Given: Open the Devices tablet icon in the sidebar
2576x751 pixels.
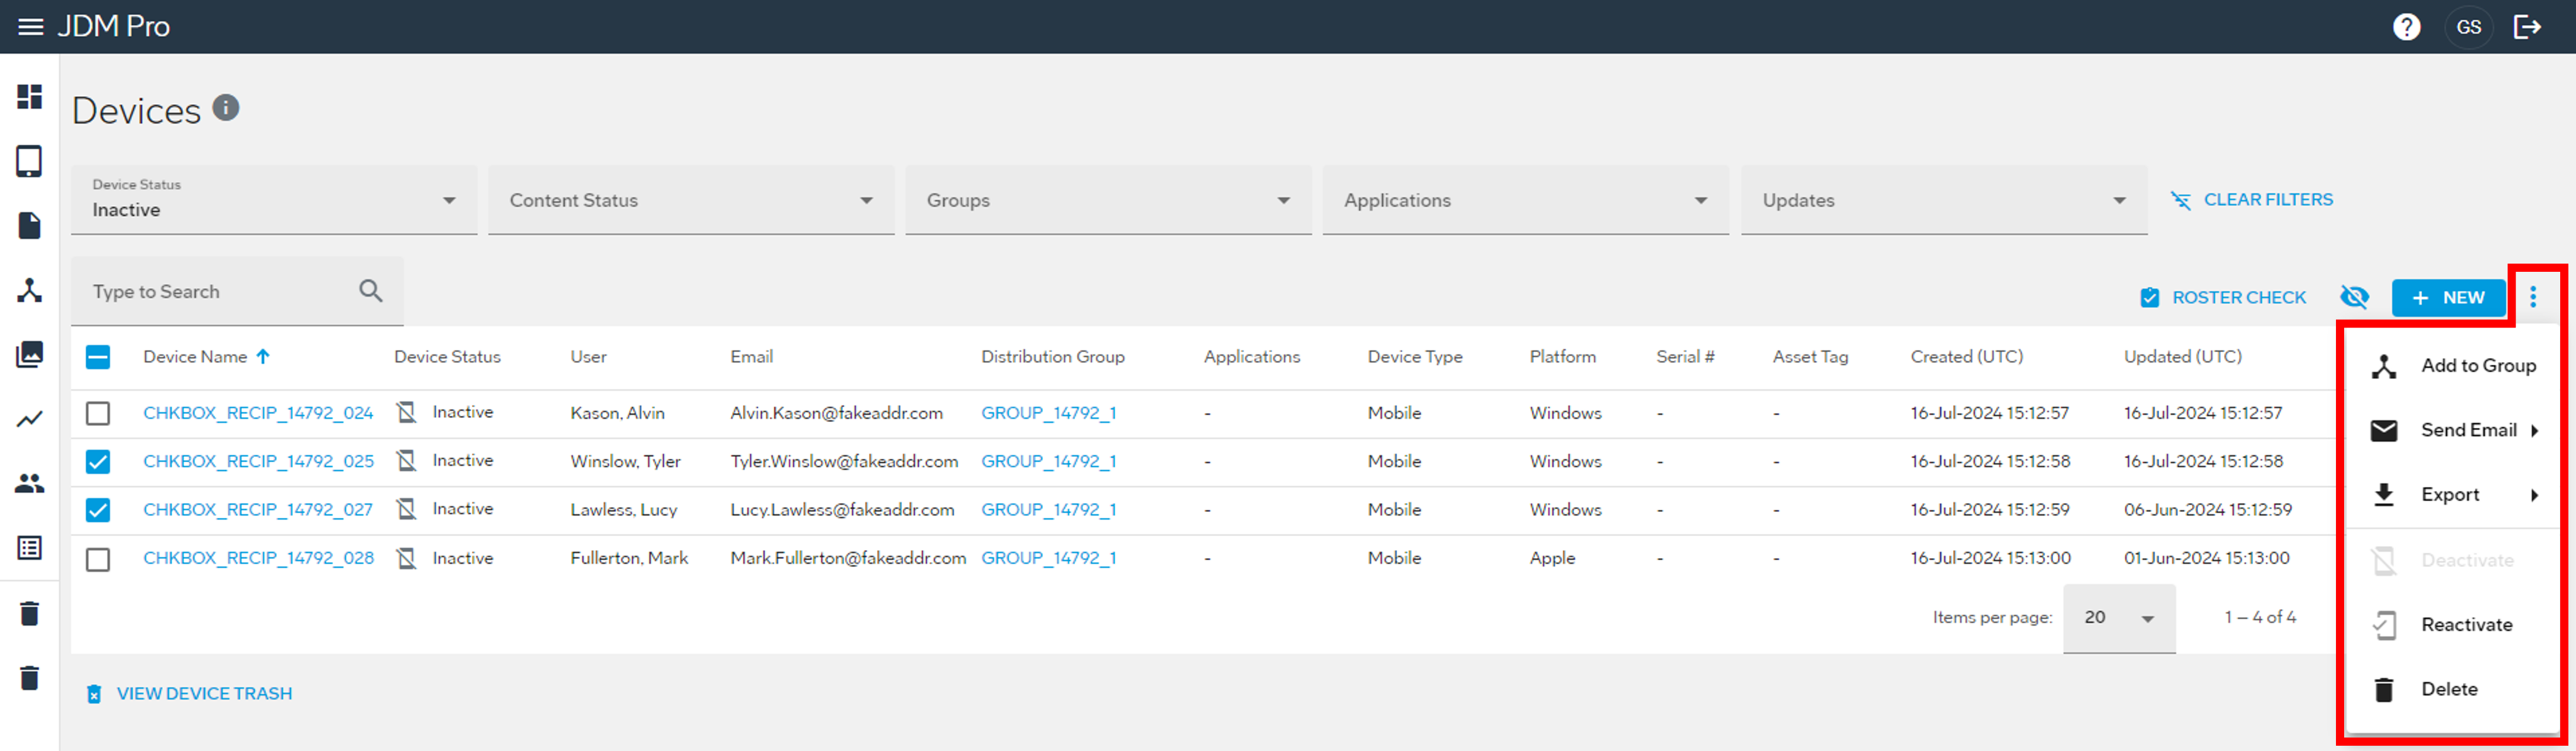Looking at the screenshot, I should [29, 161].
